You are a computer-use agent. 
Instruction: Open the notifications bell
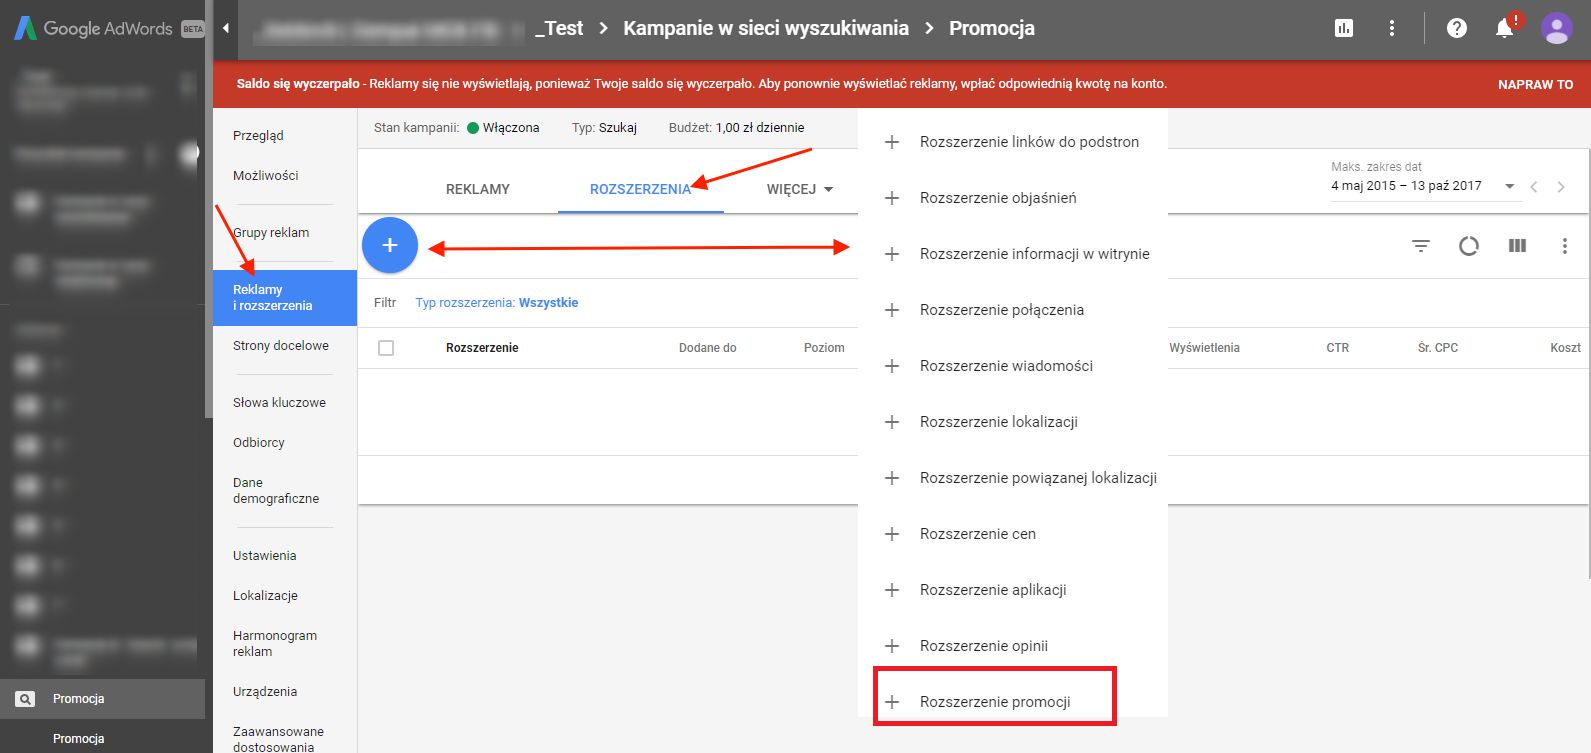(1505, 28)
